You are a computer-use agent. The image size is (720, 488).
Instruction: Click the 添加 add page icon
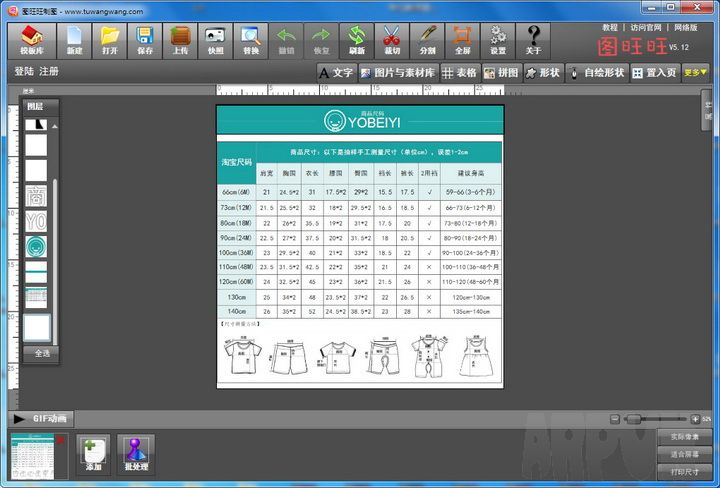coord(94,454)
